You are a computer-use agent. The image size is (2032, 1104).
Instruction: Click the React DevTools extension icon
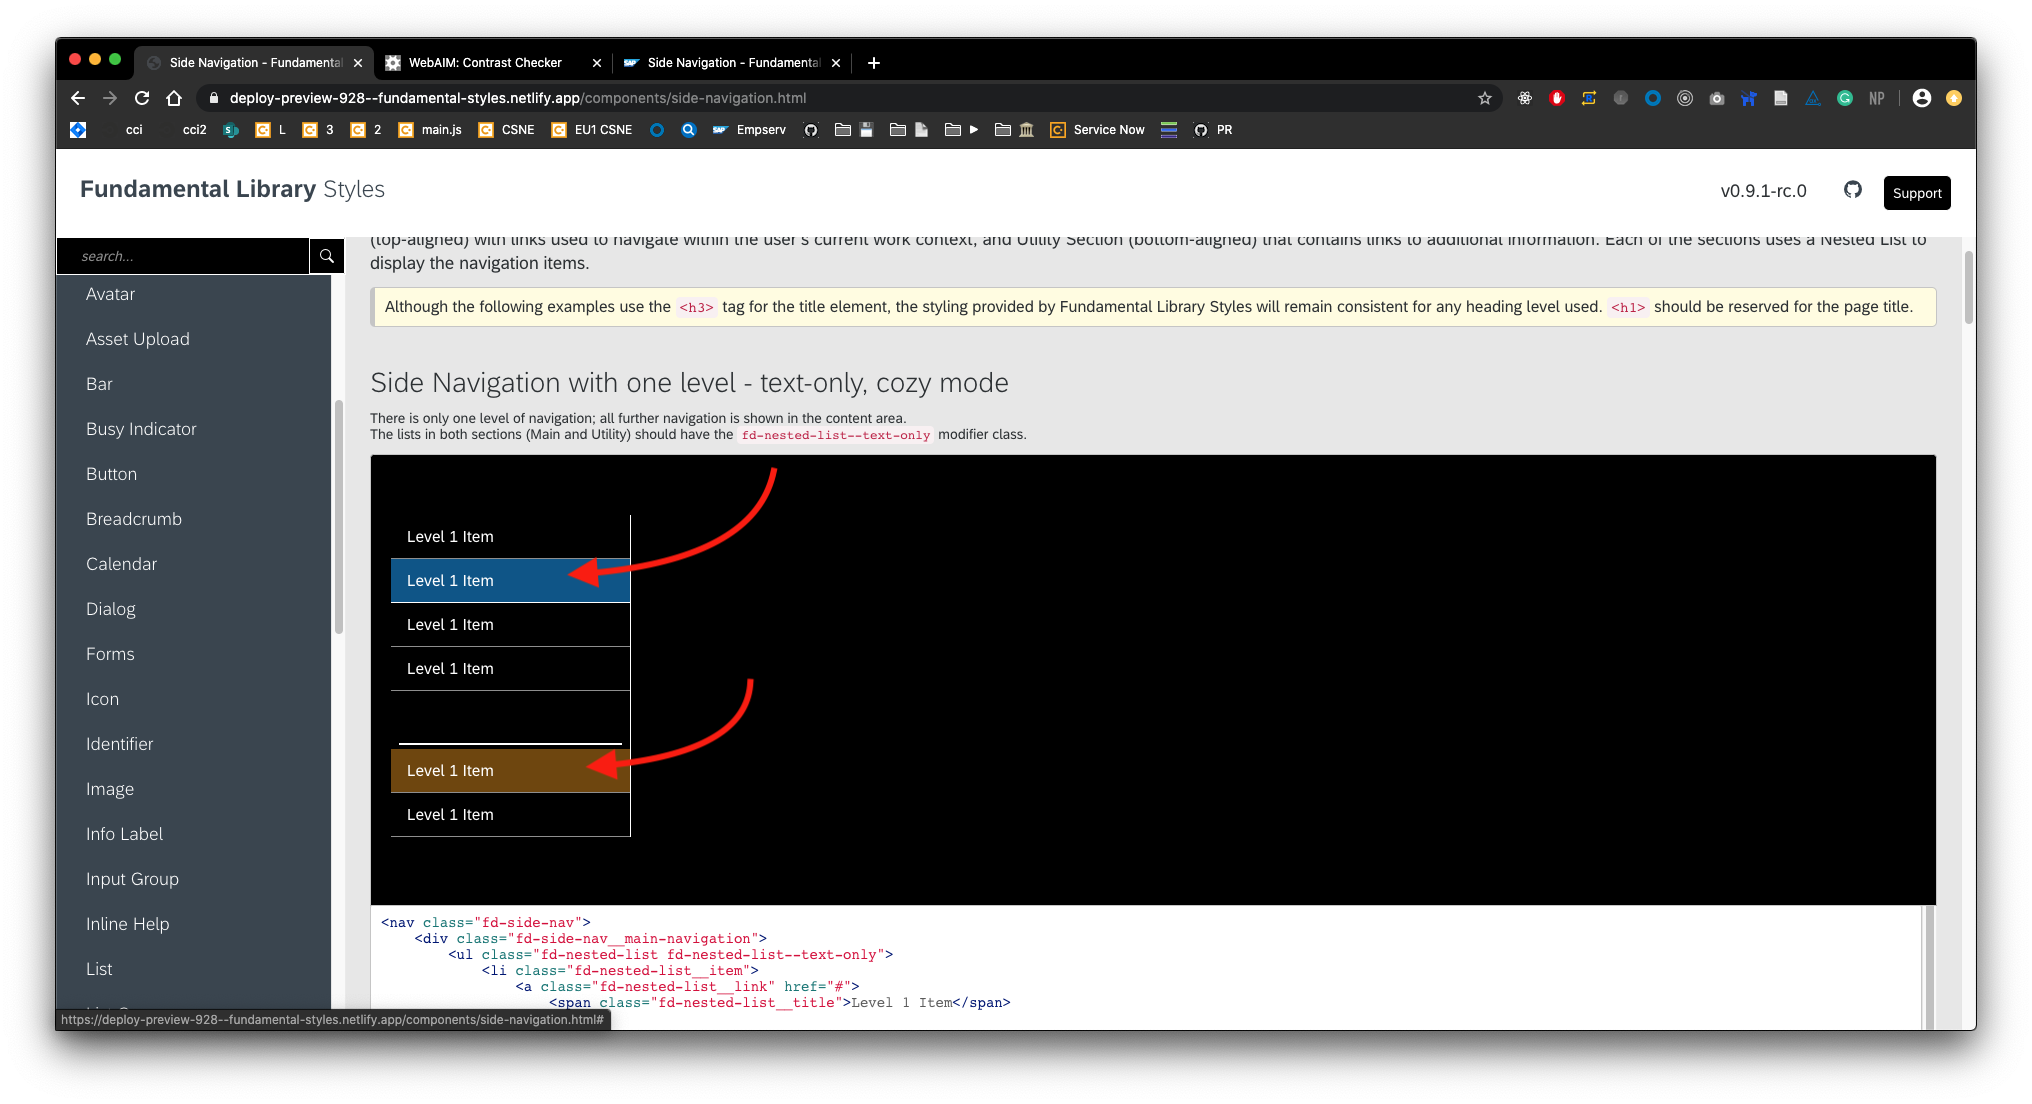(x=1524, y=97)
